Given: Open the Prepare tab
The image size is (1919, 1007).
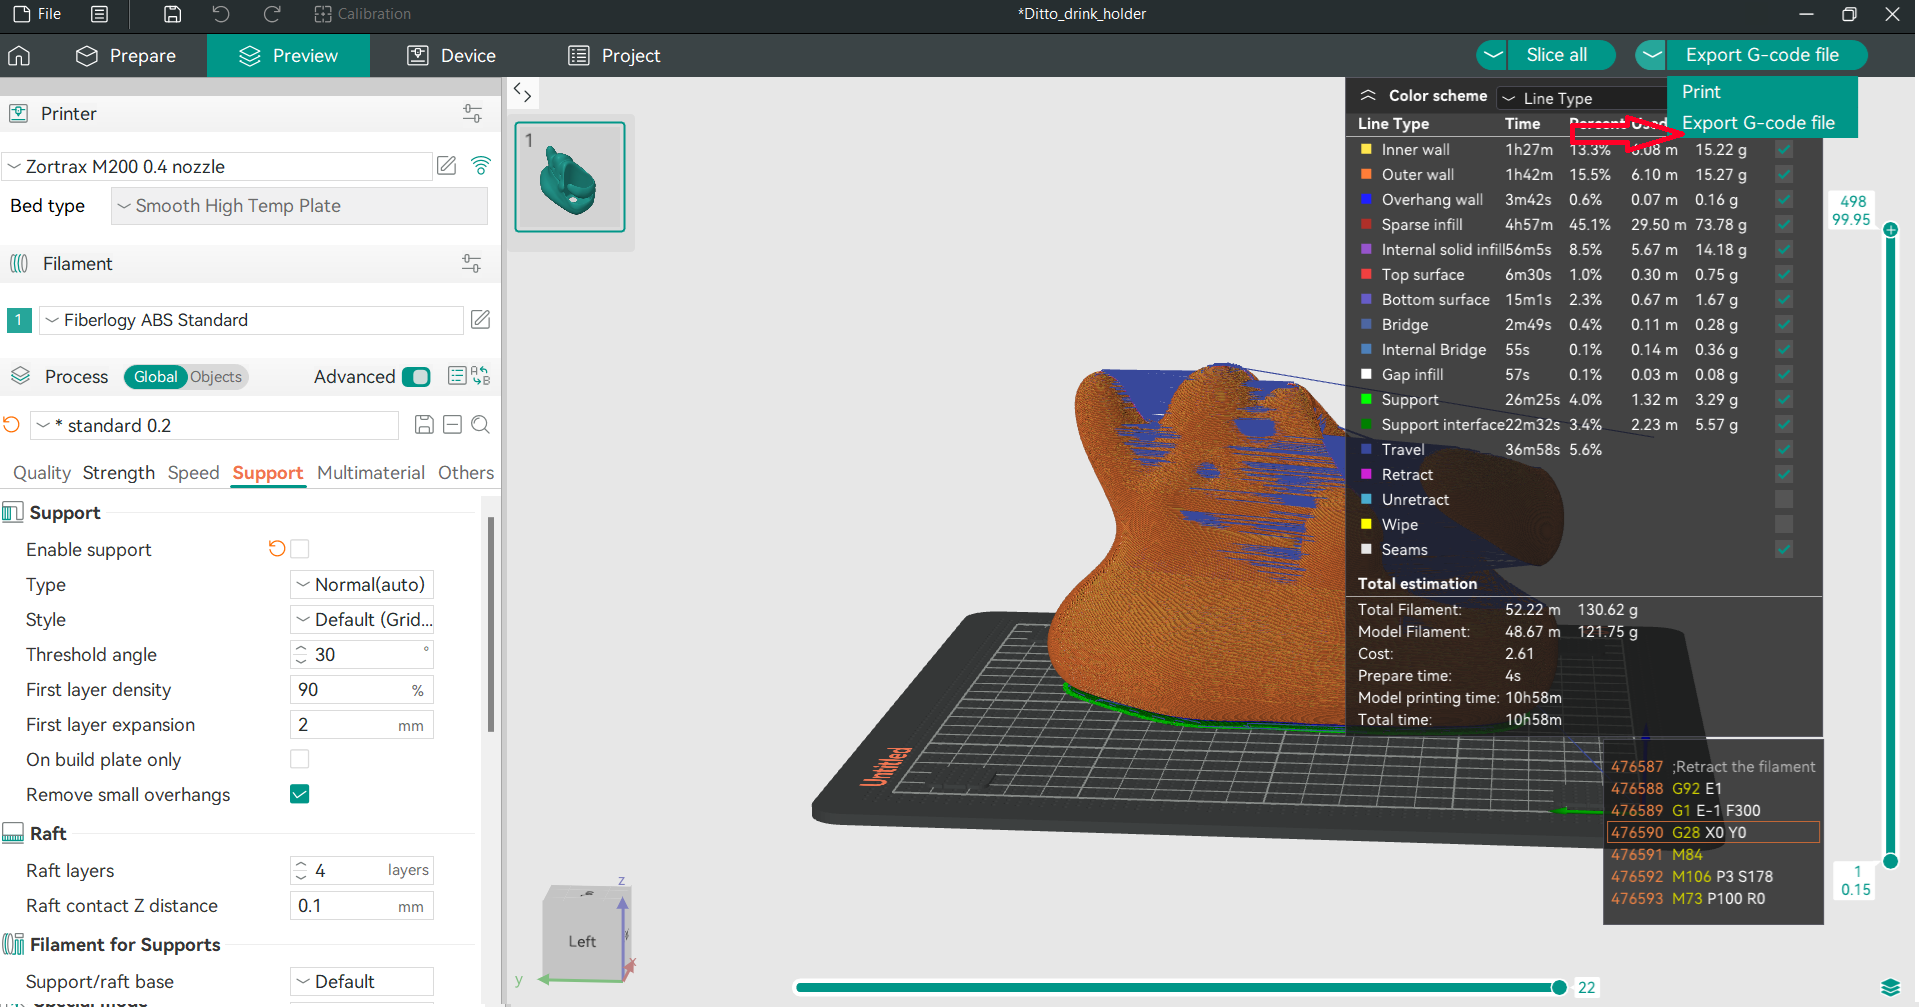Looking at the screenshot, I should point(126,56).
